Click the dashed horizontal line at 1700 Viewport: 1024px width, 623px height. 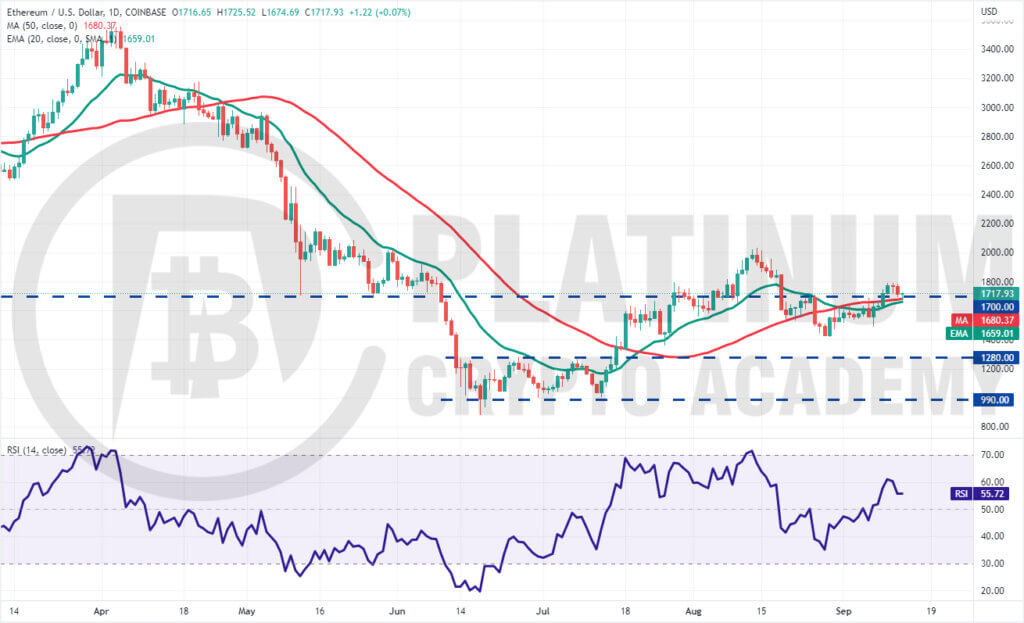(487, 296)
